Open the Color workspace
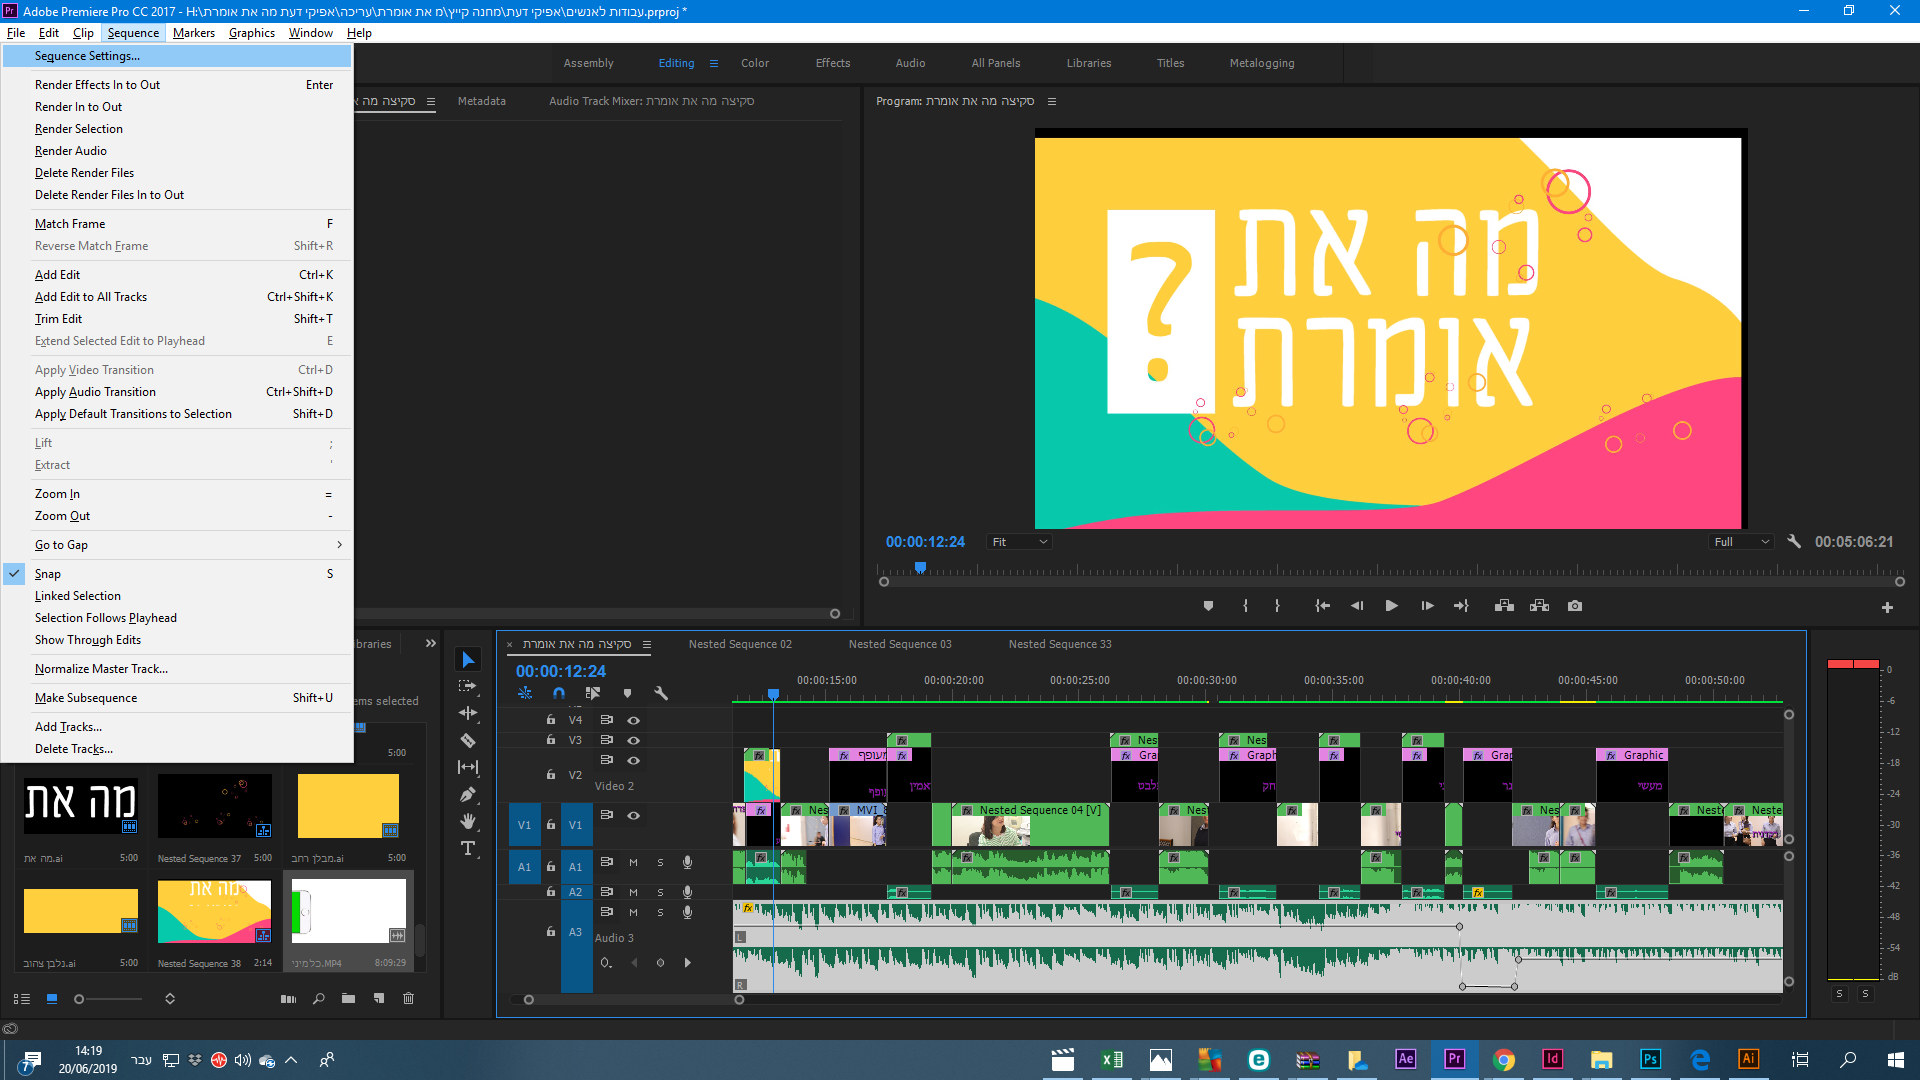This screenshot has height=1080, width=1920. pyautogui.click(x=754, y=63)
